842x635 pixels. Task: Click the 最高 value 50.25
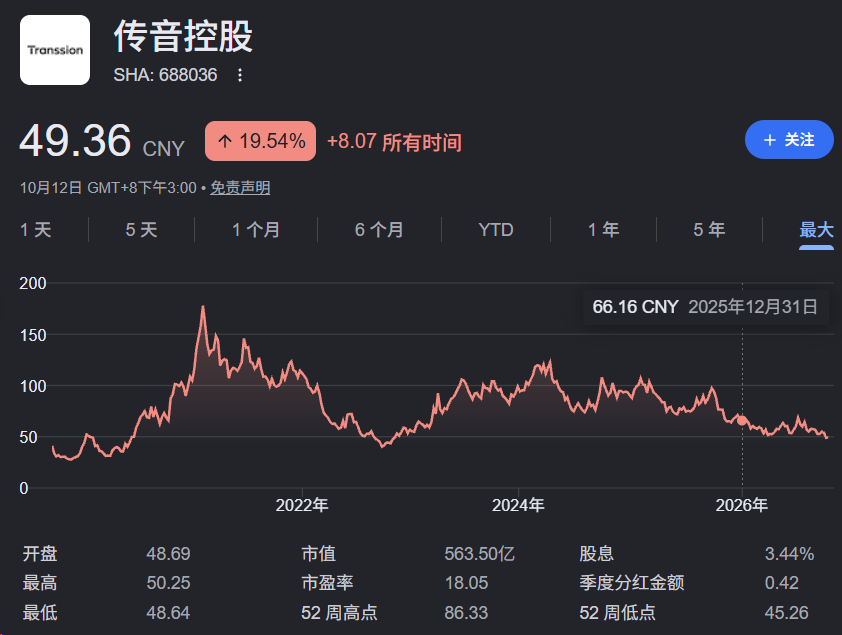coord(168,583)
